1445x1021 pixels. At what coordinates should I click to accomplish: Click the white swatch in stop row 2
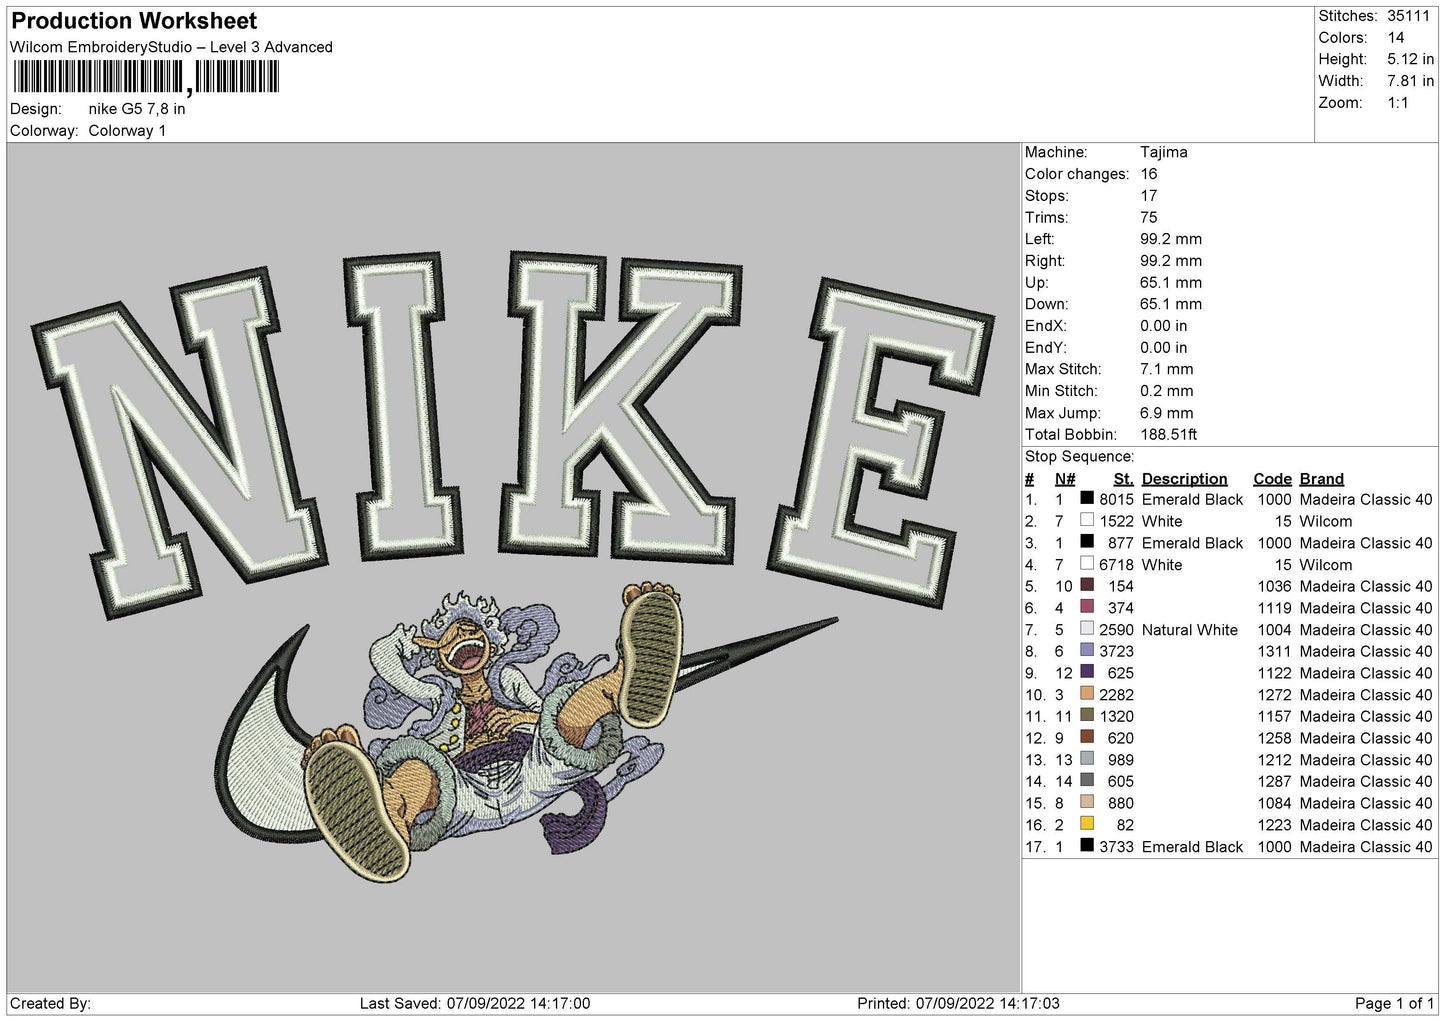pyautogui.click(x=1087, y=520)
